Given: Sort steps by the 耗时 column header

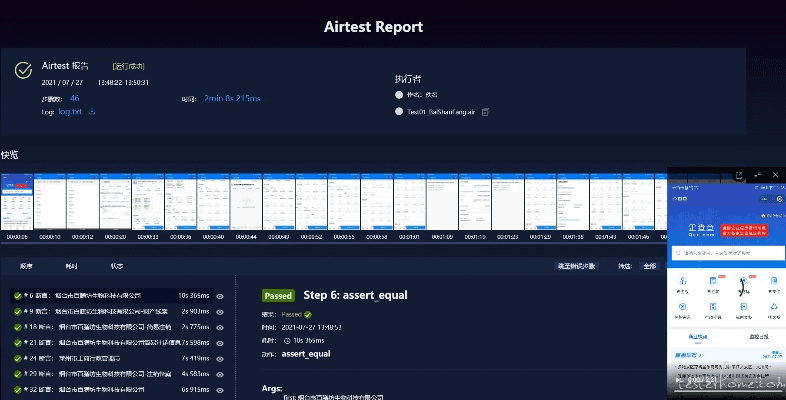Looking at the screenshot, I should 71,267.
